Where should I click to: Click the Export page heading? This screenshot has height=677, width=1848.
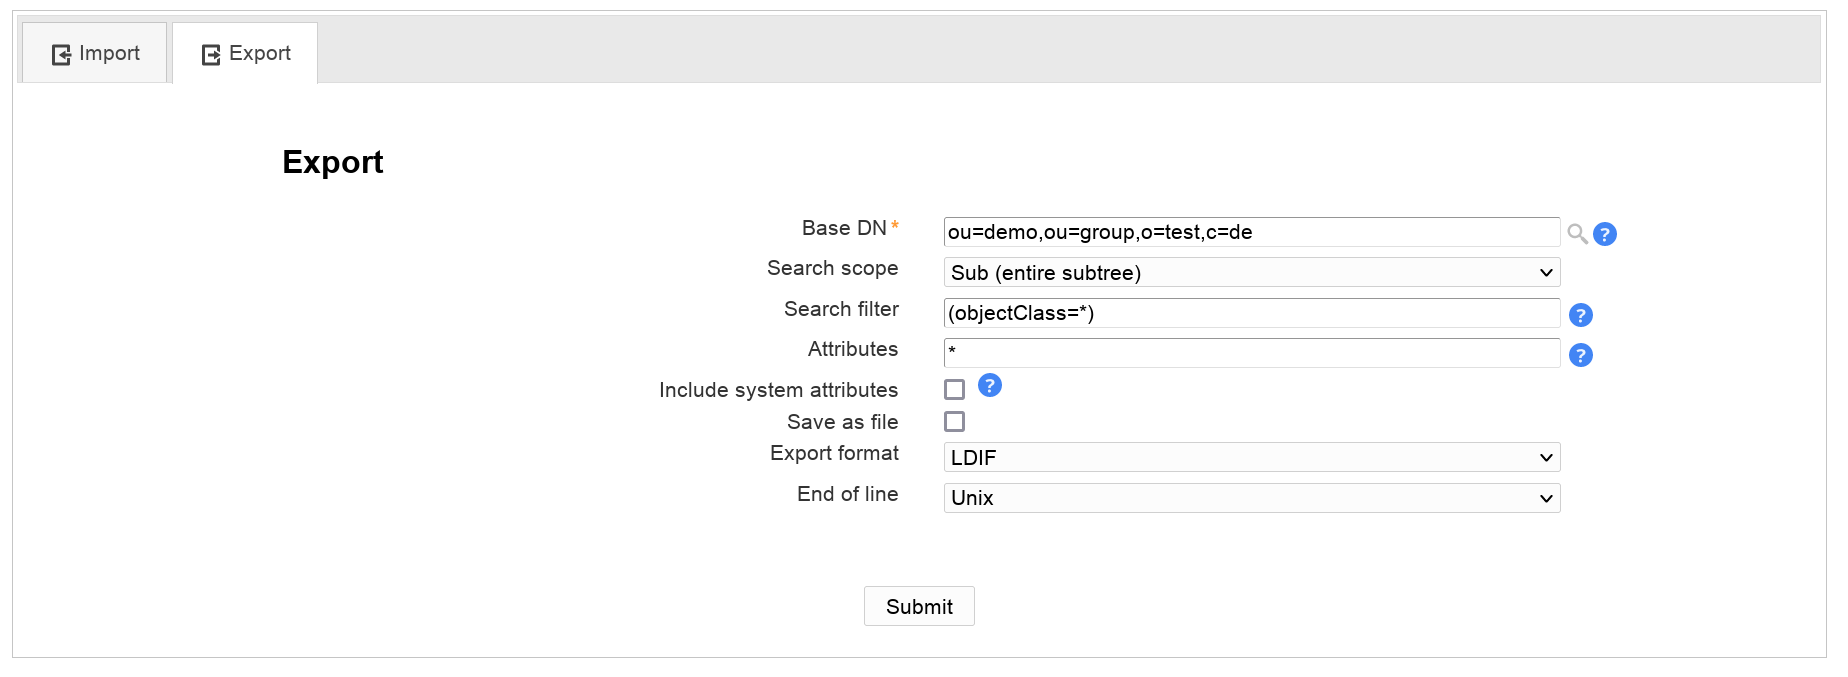pos(333,162)
